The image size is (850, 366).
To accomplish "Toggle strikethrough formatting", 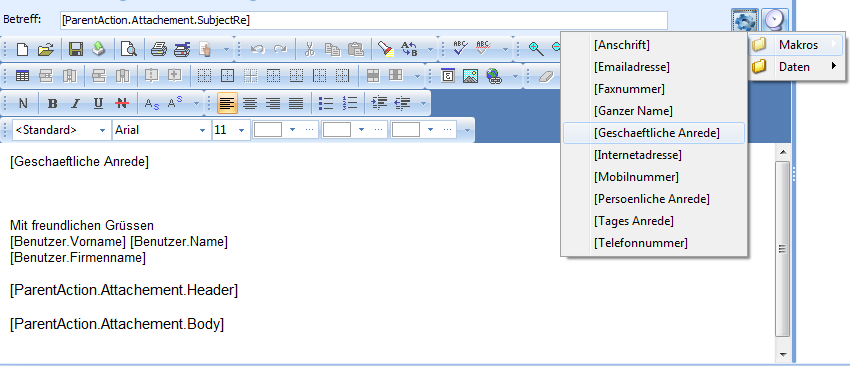I will click(122, 103).
